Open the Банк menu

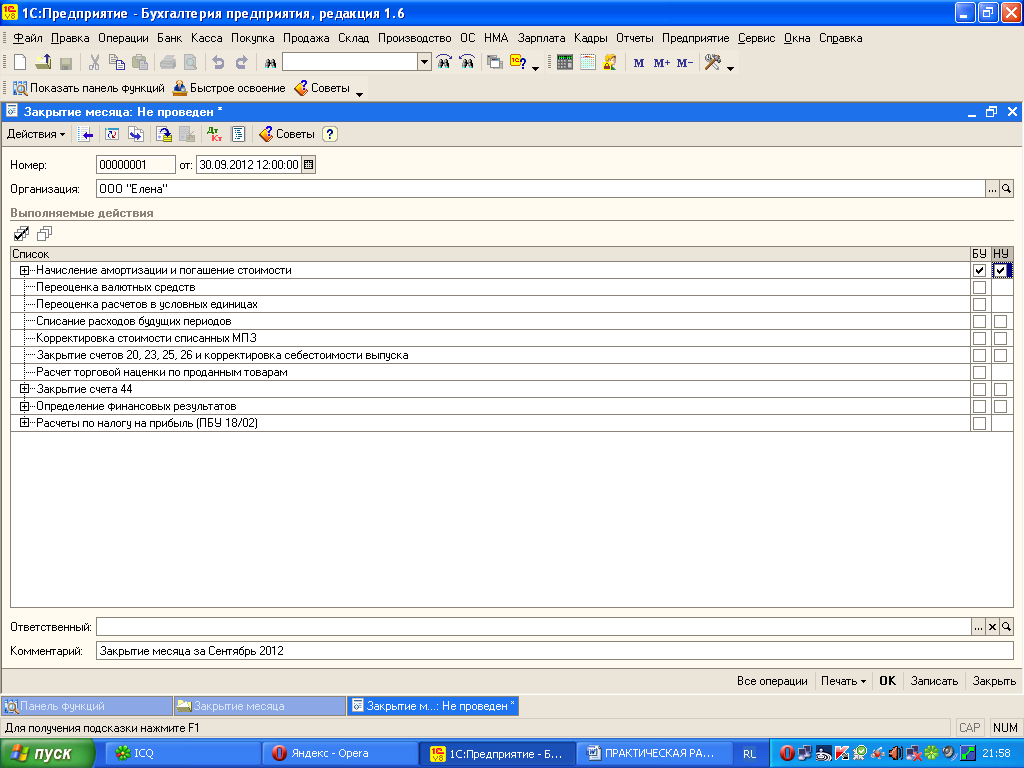point(169,38)
